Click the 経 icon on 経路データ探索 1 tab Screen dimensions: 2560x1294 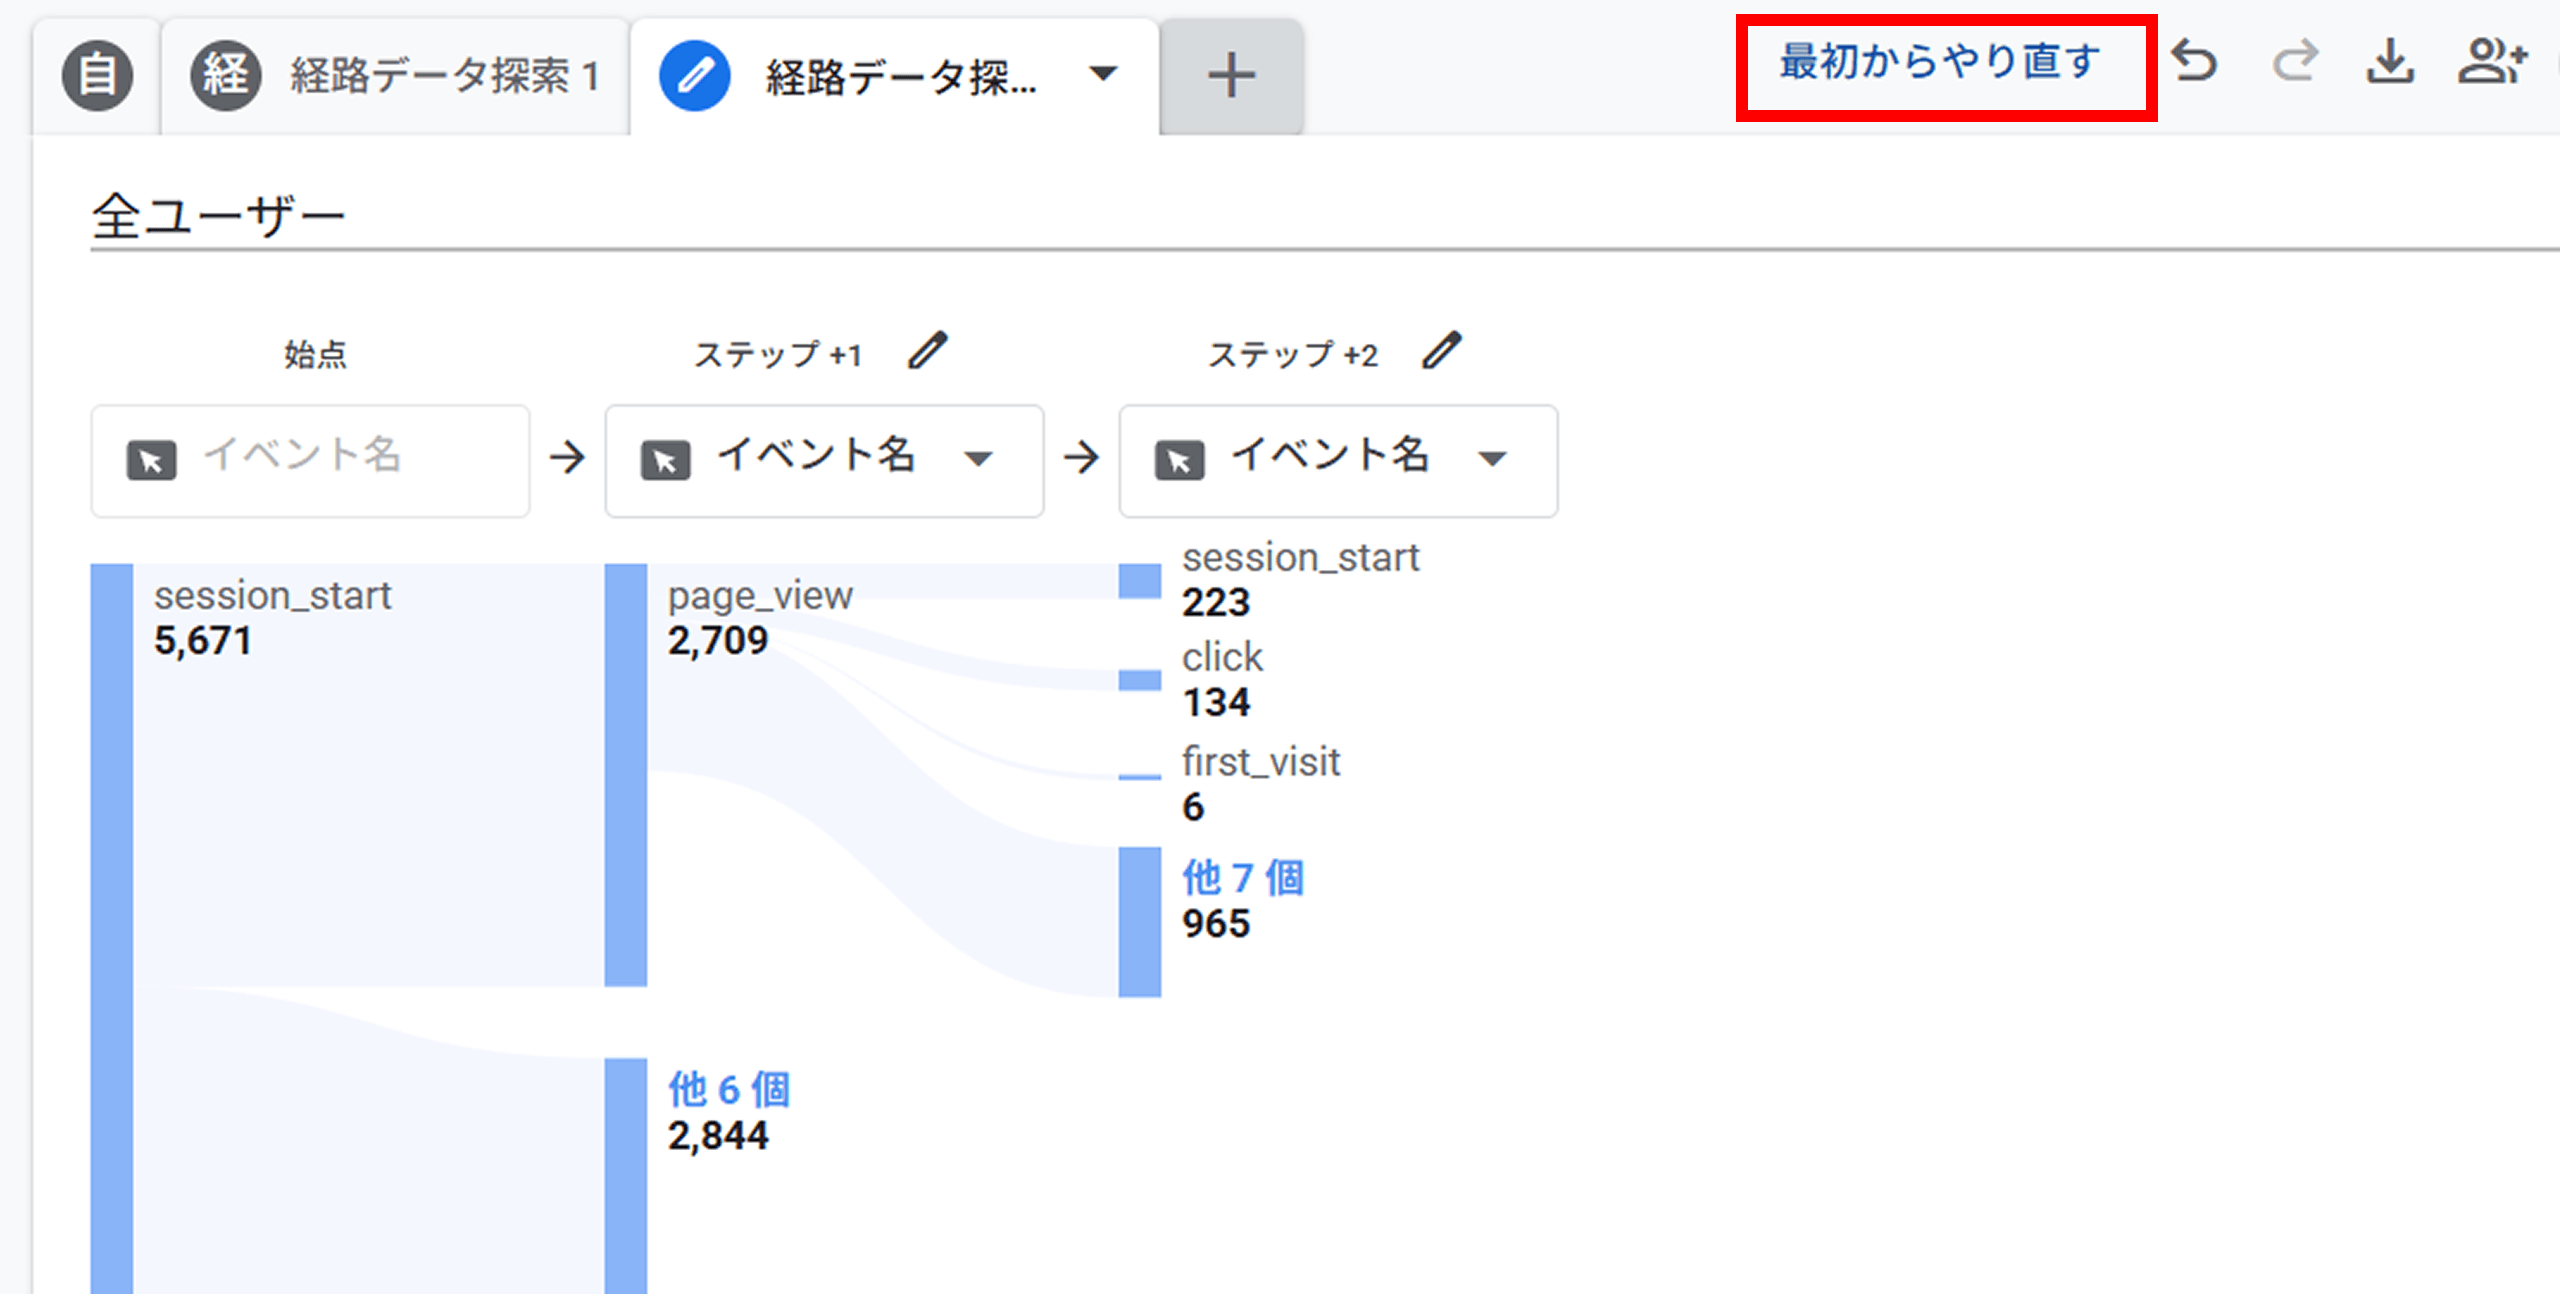click(x=226, y=75)
